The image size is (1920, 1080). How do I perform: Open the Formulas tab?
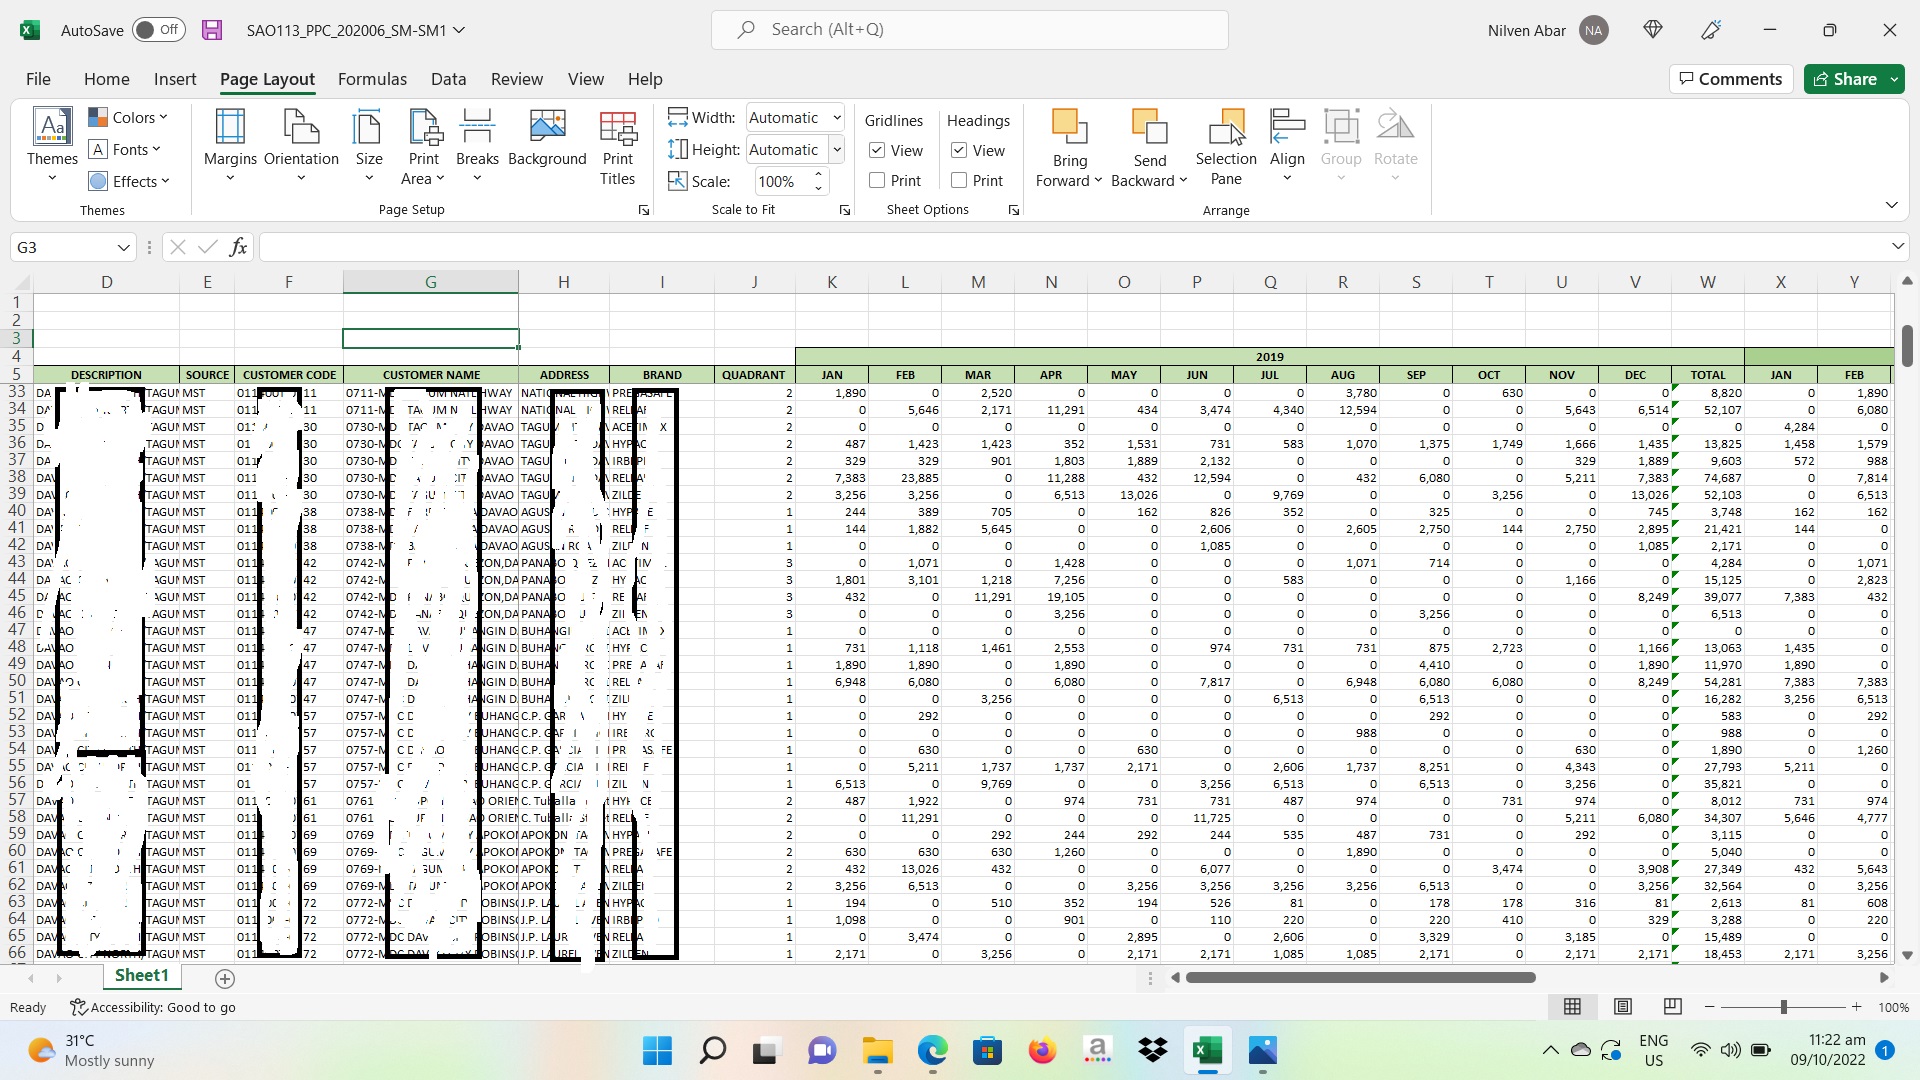point(372,79)
